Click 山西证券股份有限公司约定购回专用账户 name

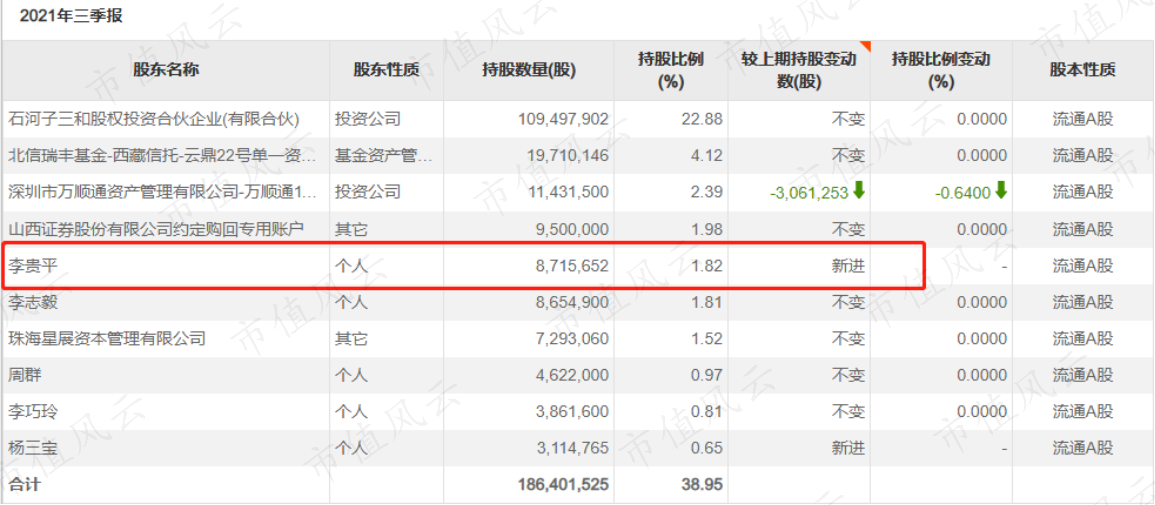[x=155, y=230]
